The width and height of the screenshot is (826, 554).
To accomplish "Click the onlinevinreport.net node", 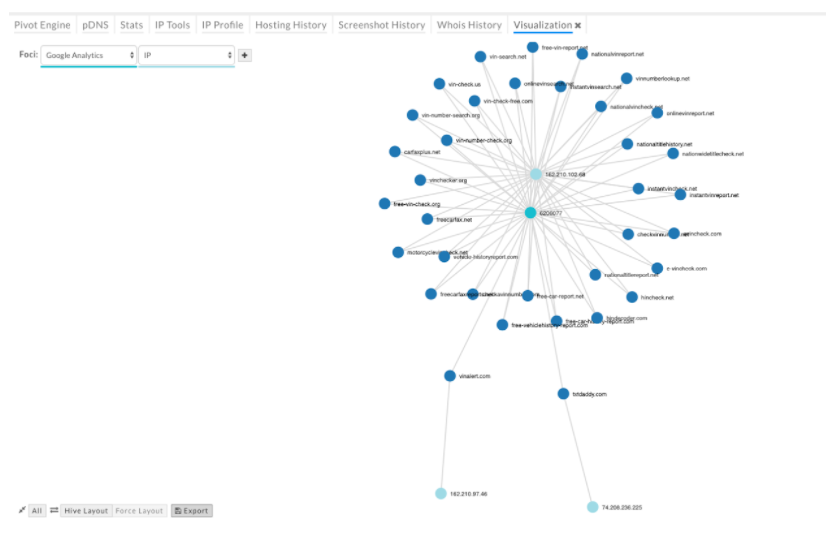I will tap(657, 113).
